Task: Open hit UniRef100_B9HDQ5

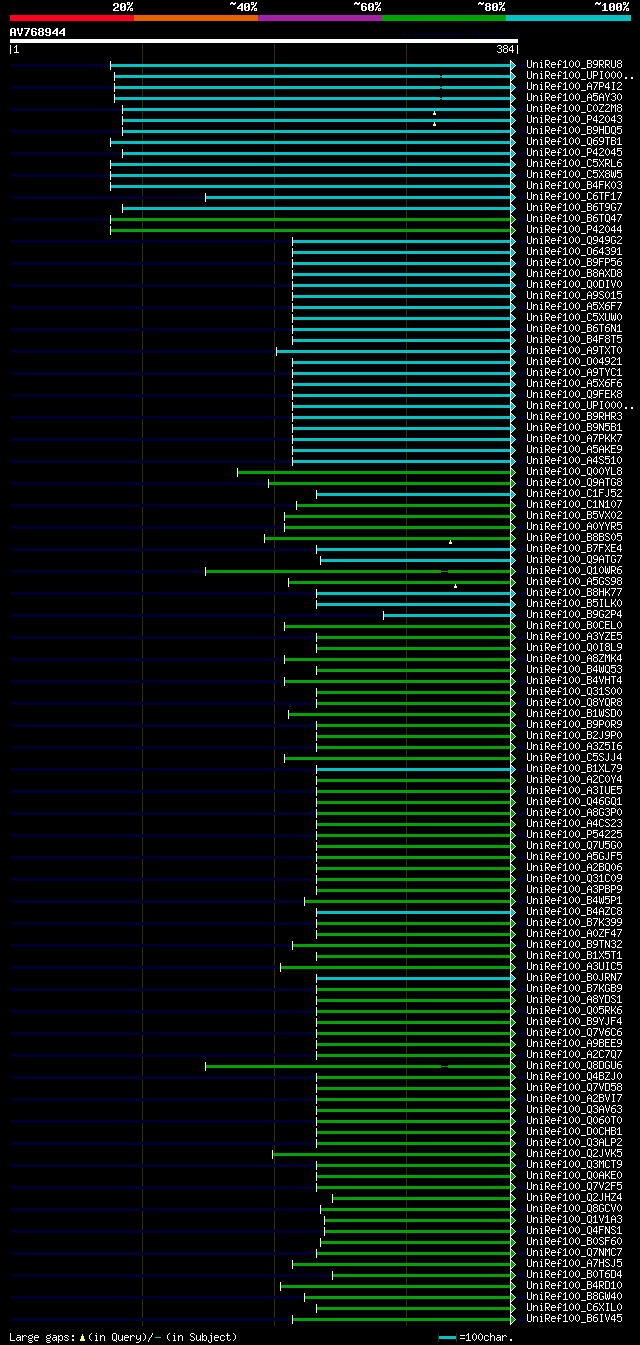Action: 574,131
